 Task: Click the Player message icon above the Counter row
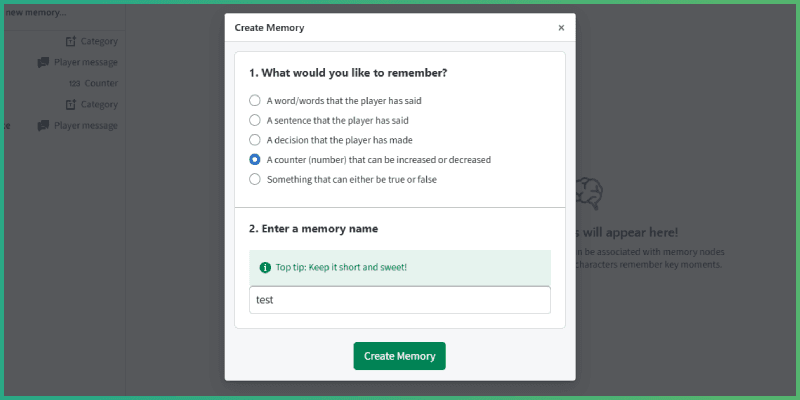click(x=43, y=62)
